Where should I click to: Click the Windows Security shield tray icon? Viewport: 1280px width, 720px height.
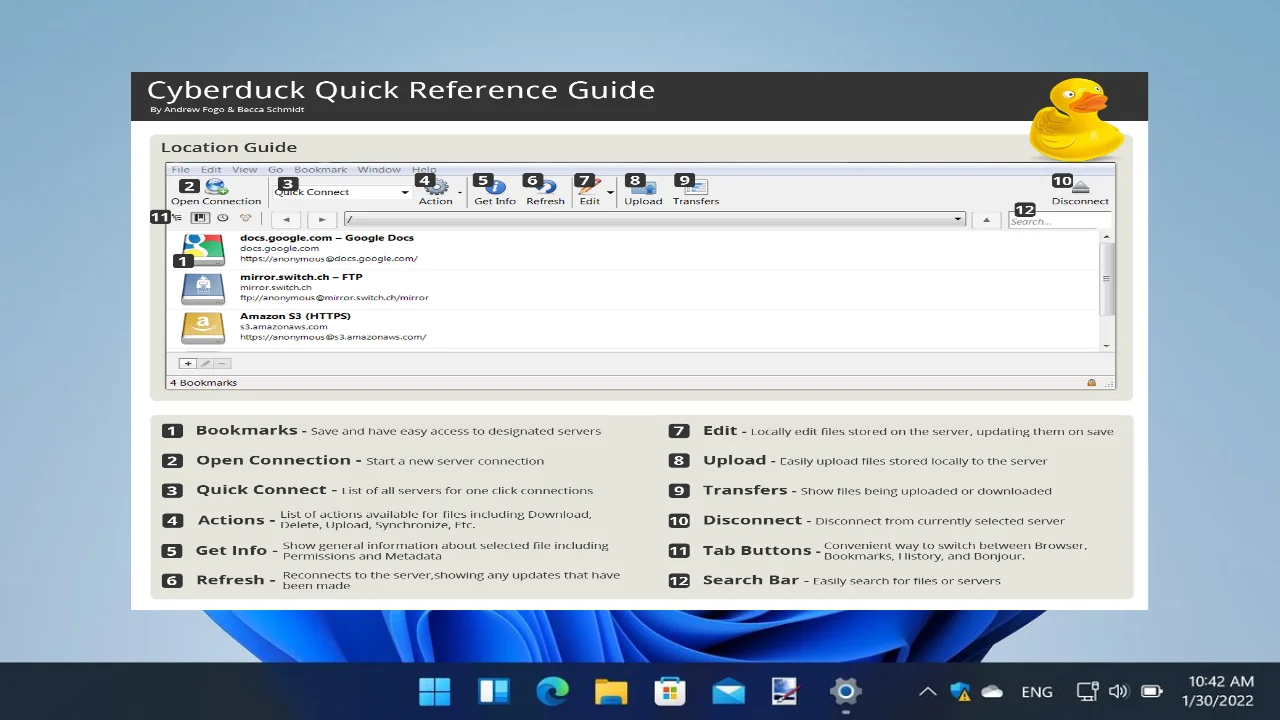click(960, 691)
